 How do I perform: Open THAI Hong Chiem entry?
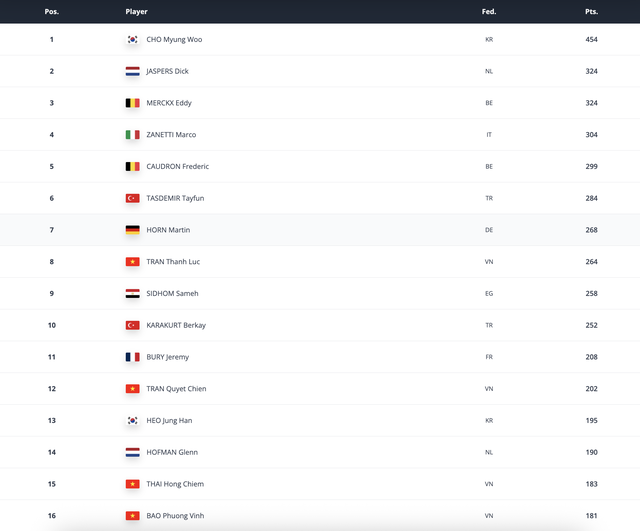pos(175,484)
